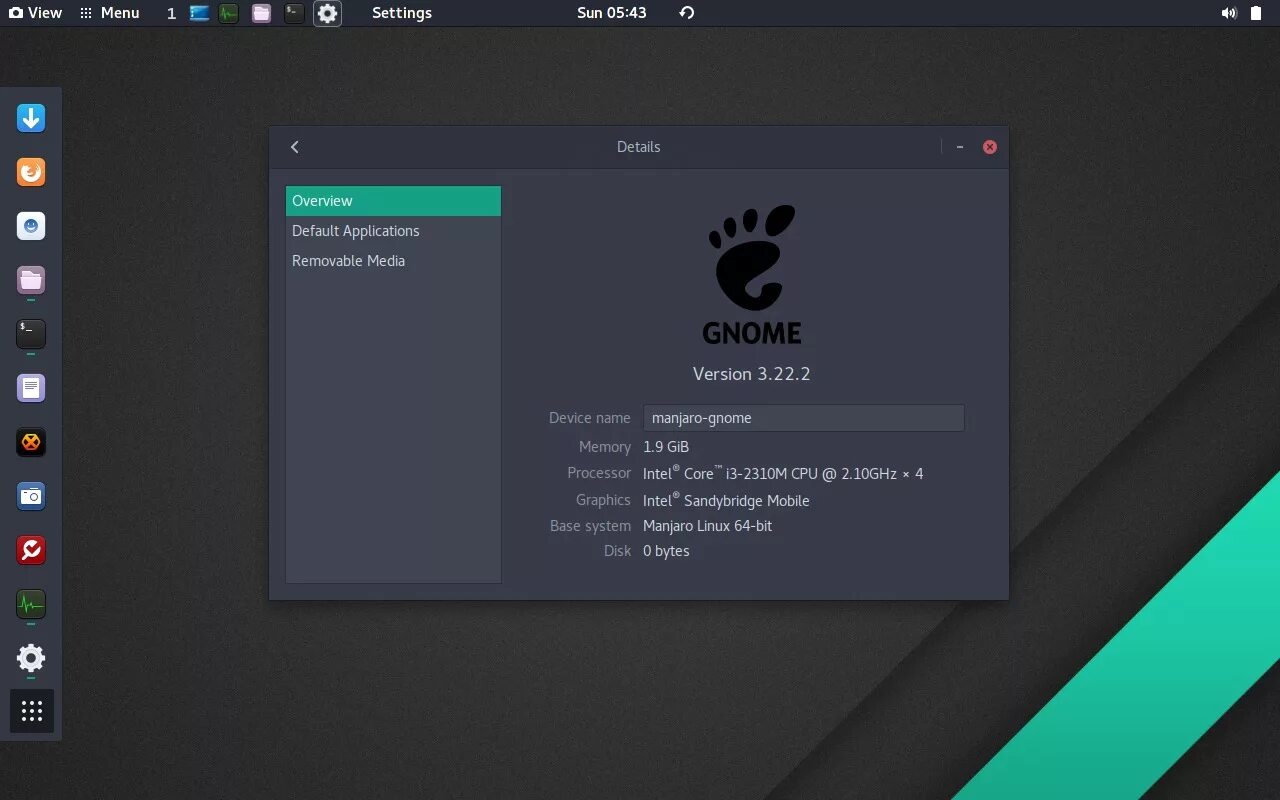Click the Memory value 1.9 GiB

click(666, 447)
